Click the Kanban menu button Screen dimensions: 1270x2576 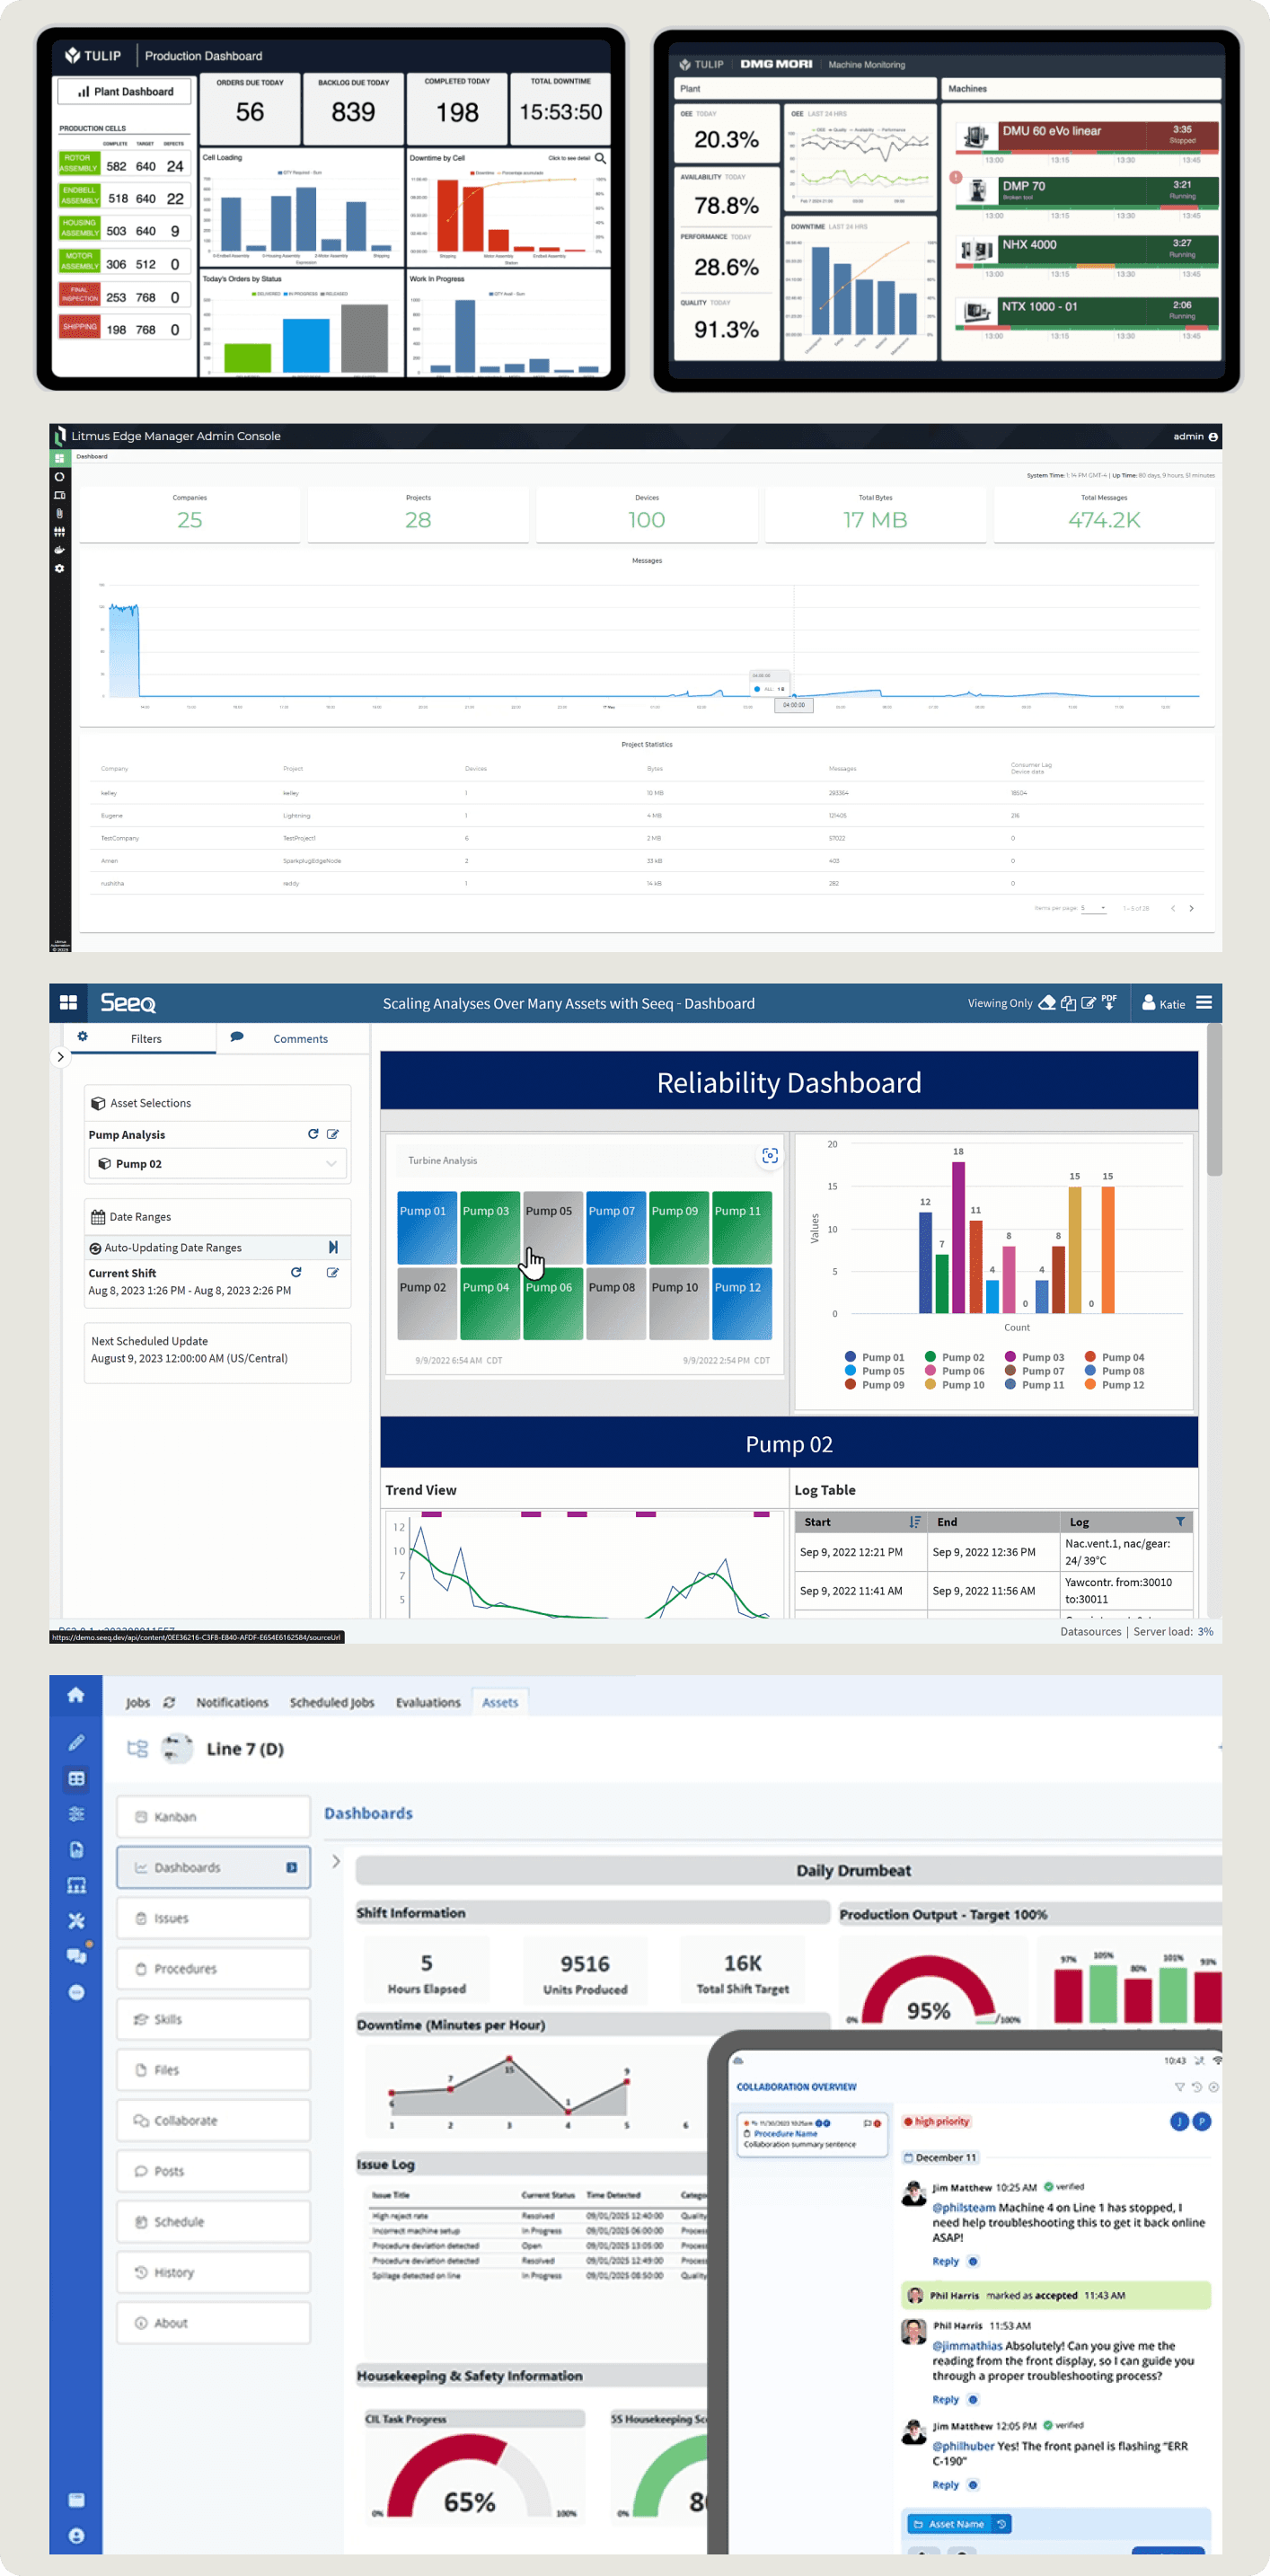[213, 1816]
